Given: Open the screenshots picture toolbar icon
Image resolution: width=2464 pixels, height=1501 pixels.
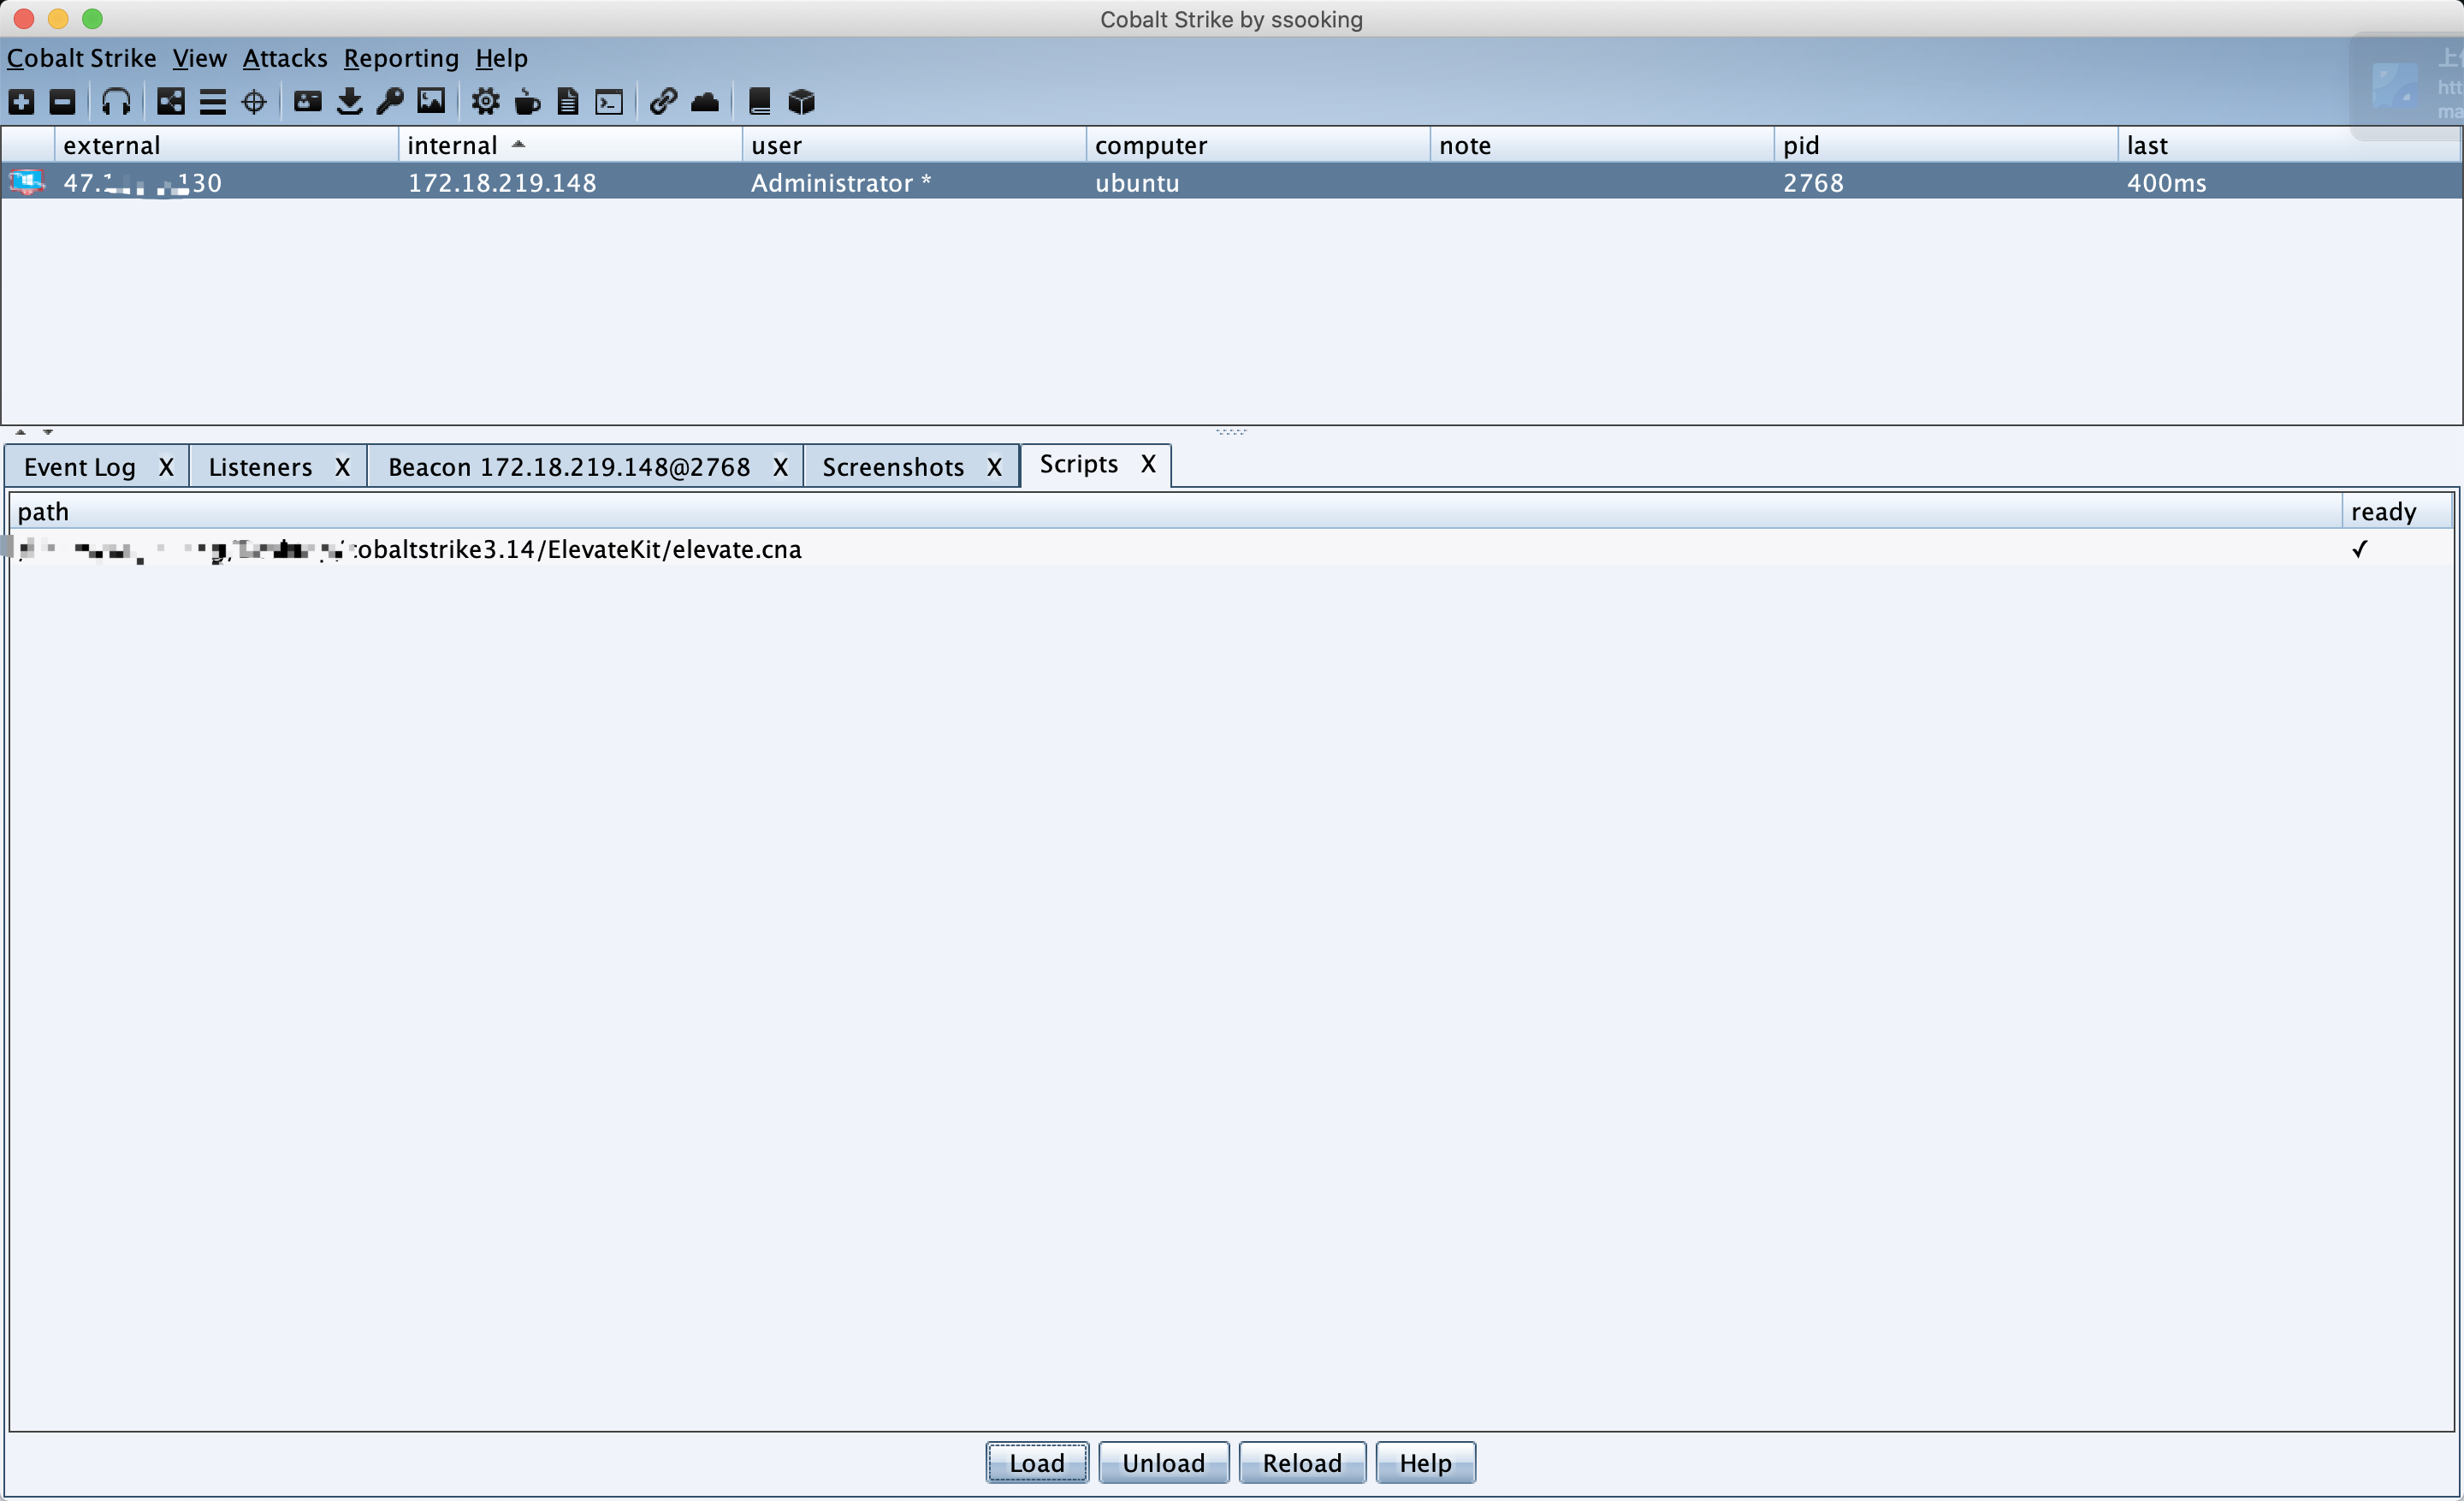Looking at the screenshot, I should pyautogui.click(x=431, y=102).
